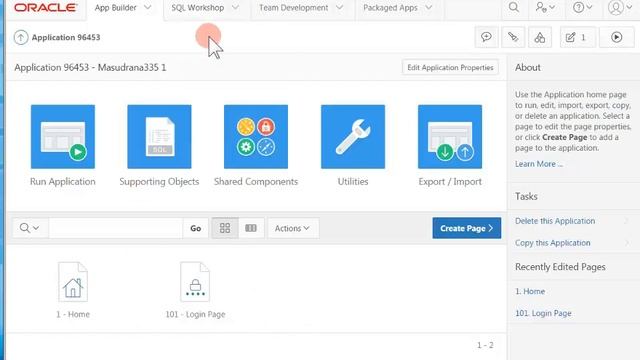Open the developer comments pencil icon
This screenshot has height=360, width=640.
click(x=513, y=38)
